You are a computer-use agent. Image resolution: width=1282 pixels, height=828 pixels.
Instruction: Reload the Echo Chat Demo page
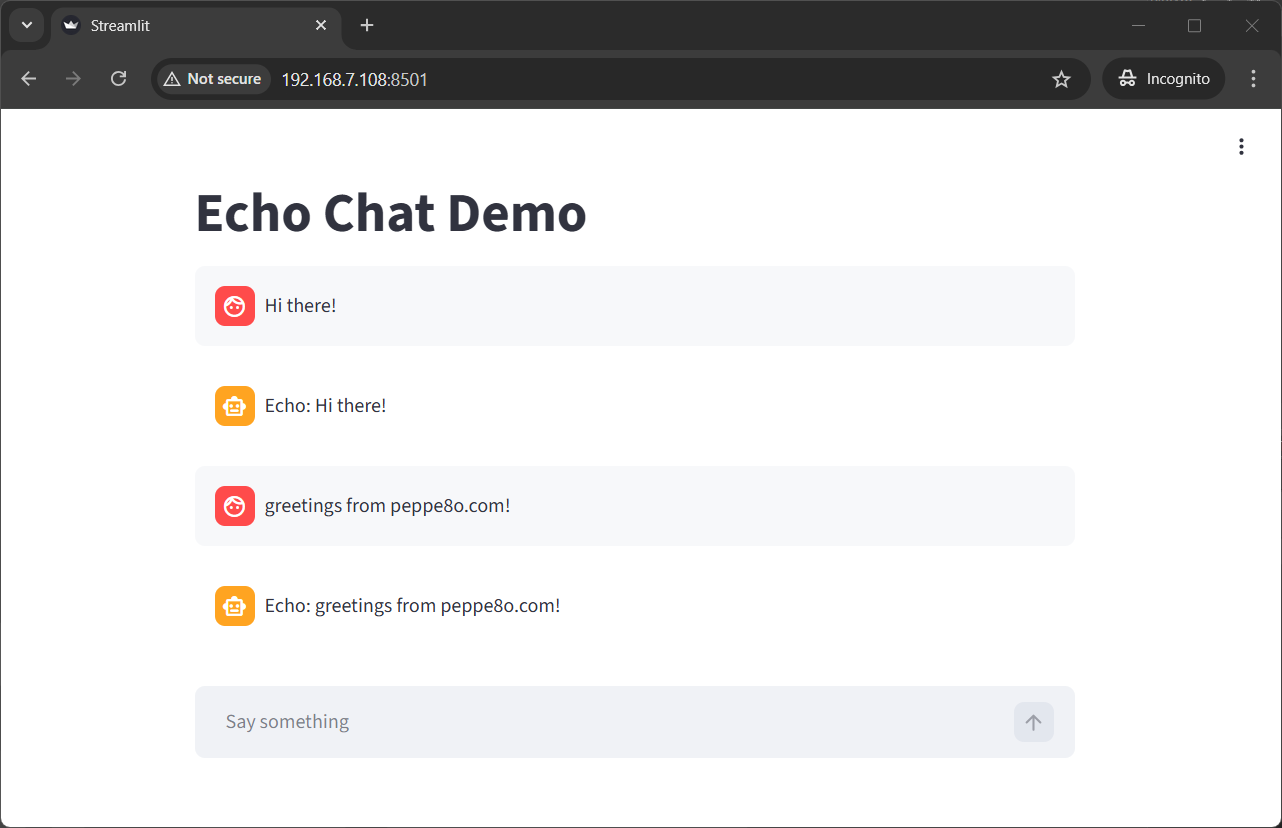point(118,78)
